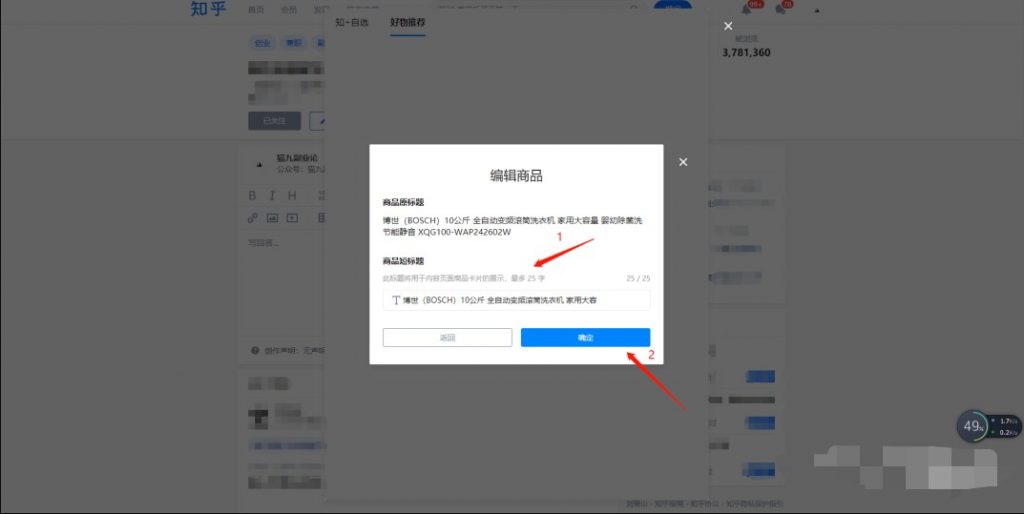Click the 3,781,360 views count
The height and width of the screenshot is (514, 1024).
(x=746, y=52)
